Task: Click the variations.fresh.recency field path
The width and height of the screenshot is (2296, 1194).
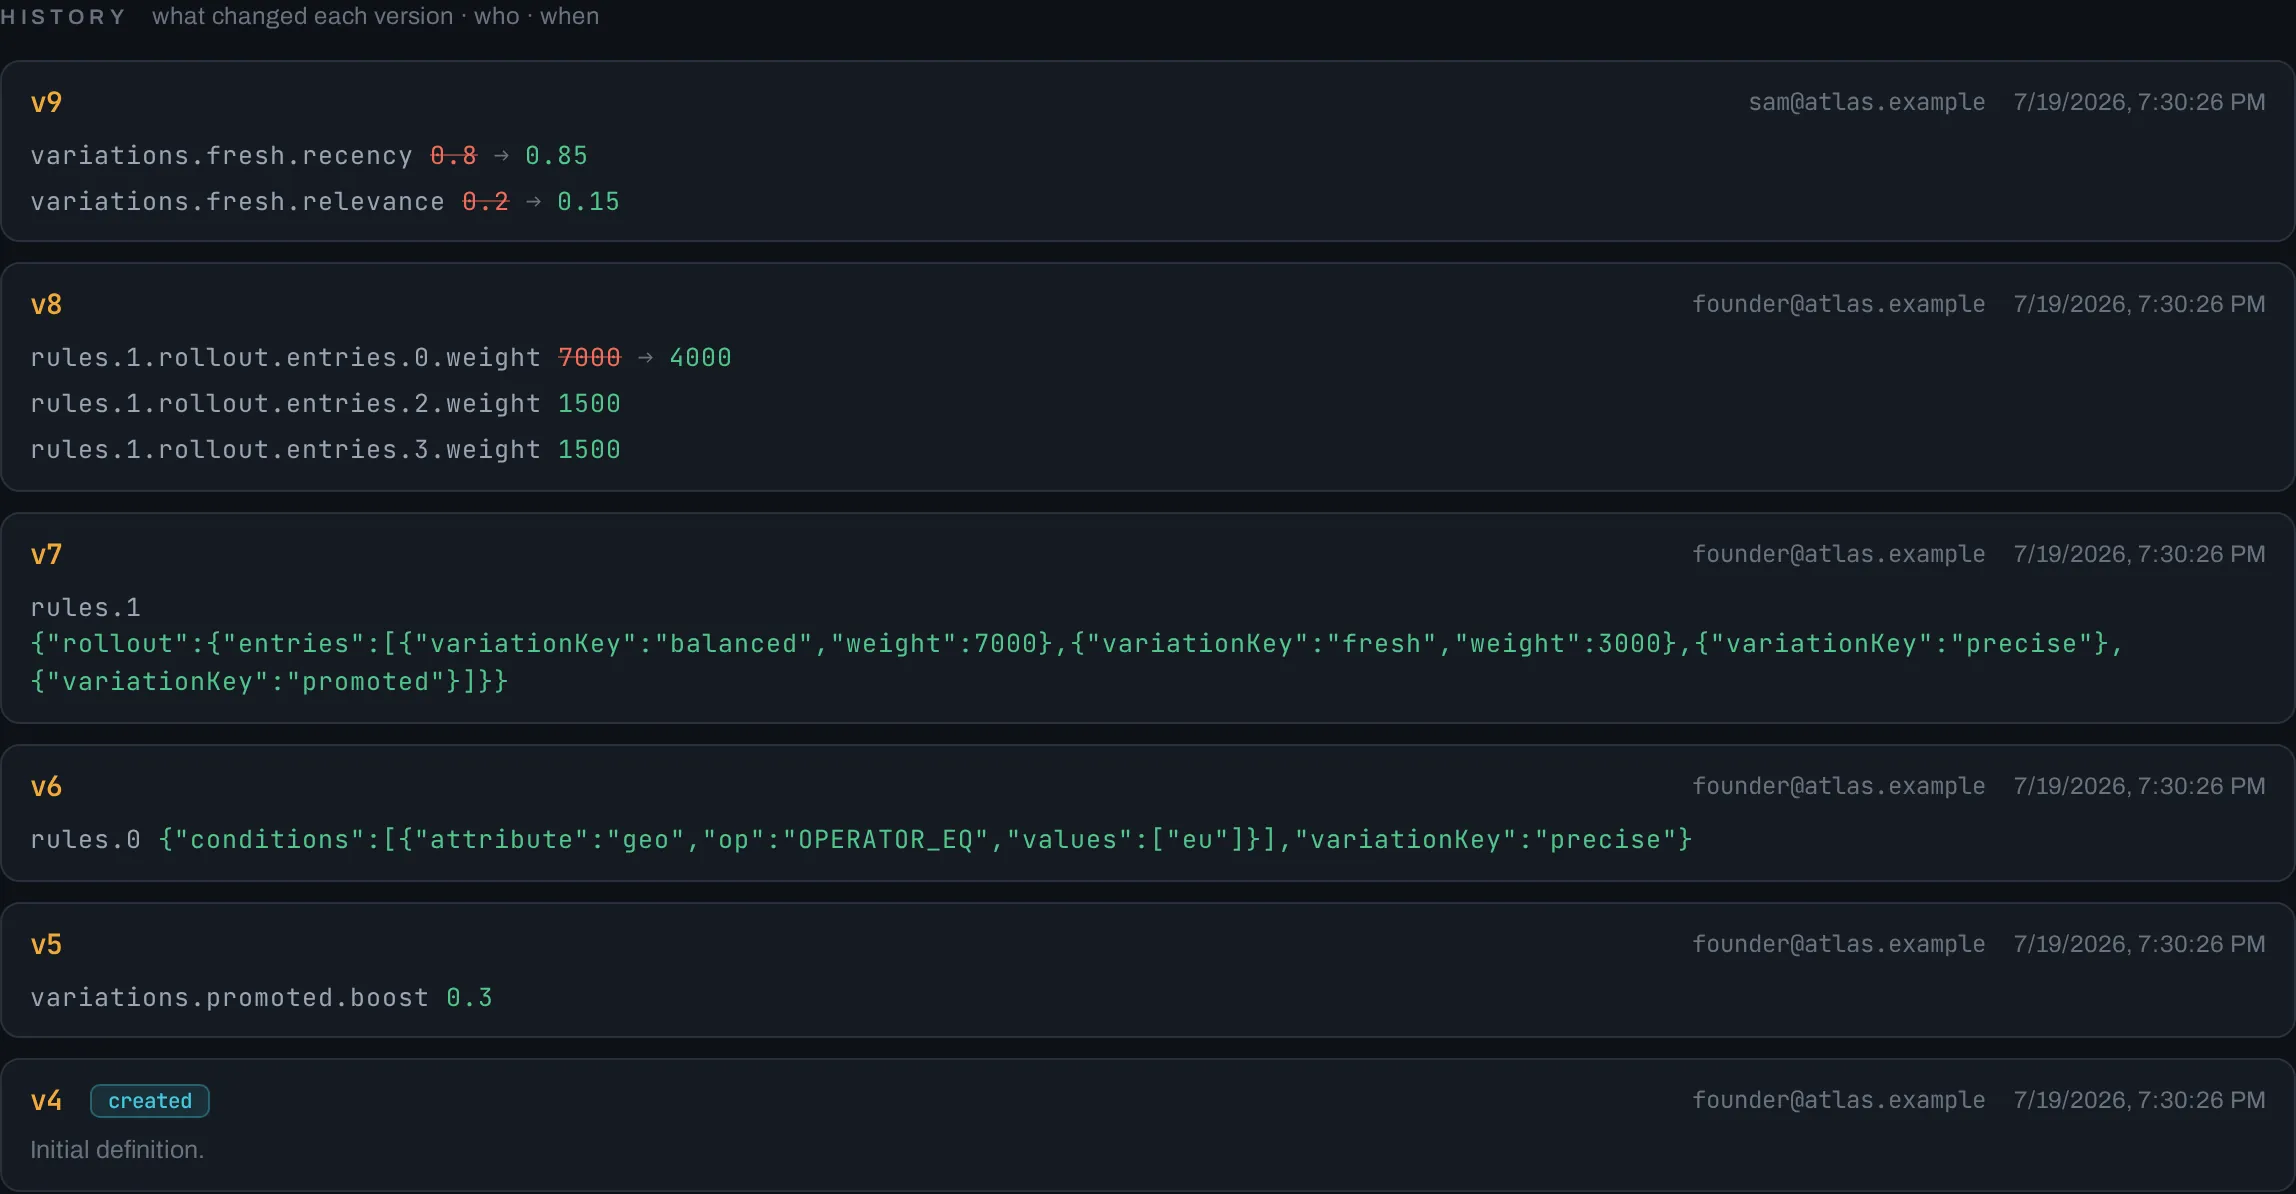Action: [221, 156]
